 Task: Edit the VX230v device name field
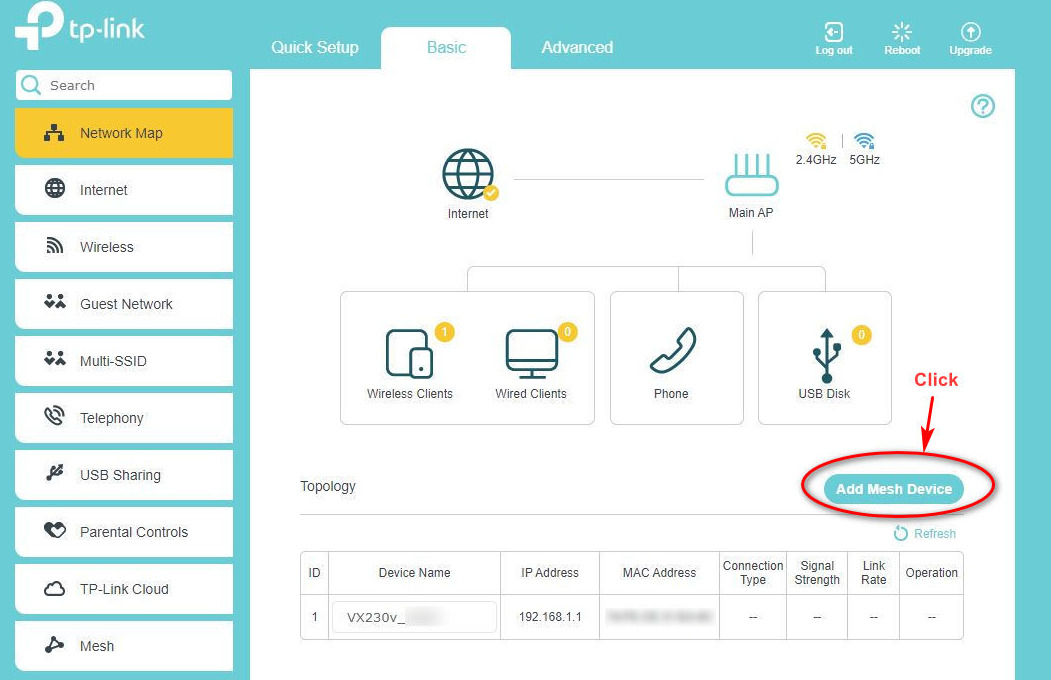point(414,617)
